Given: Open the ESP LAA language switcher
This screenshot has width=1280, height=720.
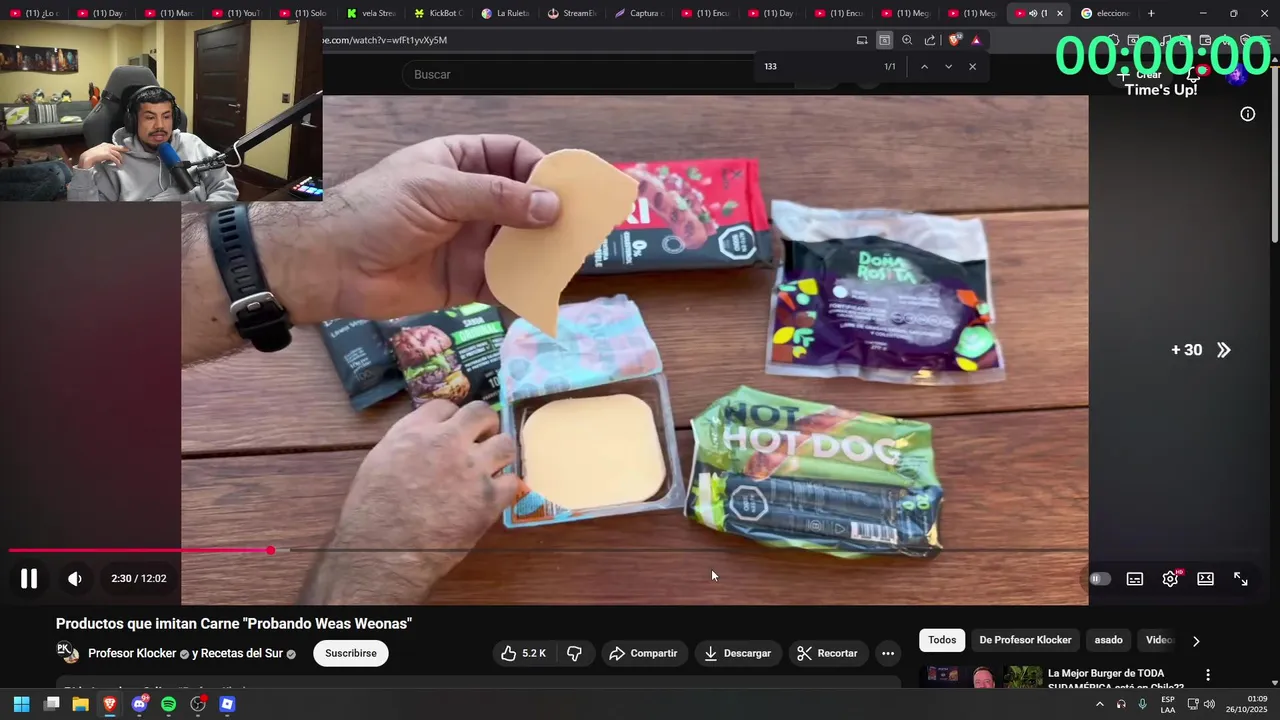Looking at the screenshot, I should [1168, 704].
